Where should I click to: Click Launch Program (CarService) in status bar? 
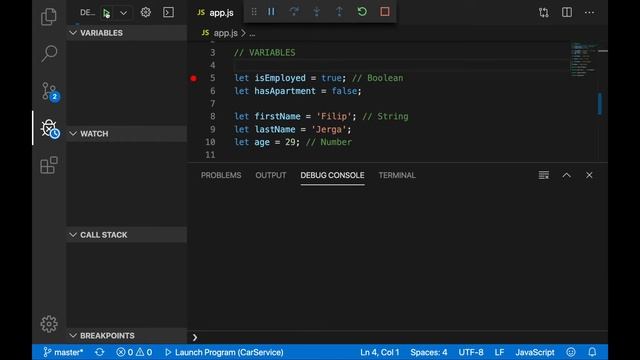pos(224,352)
